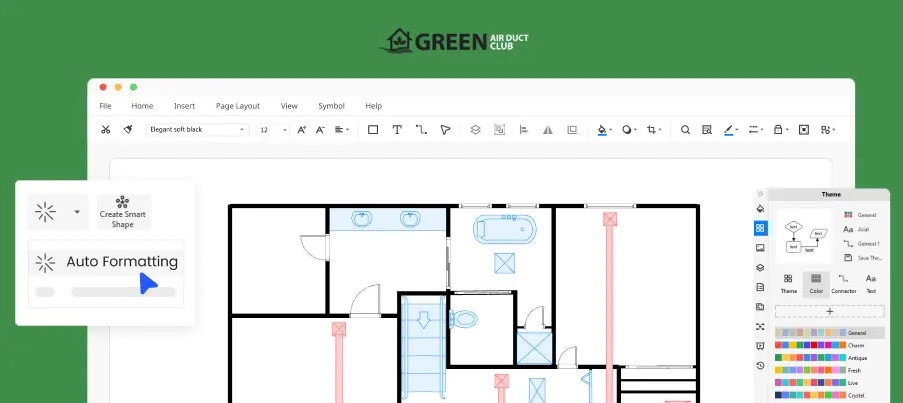Click the Group shapes icon

(499, 130)
